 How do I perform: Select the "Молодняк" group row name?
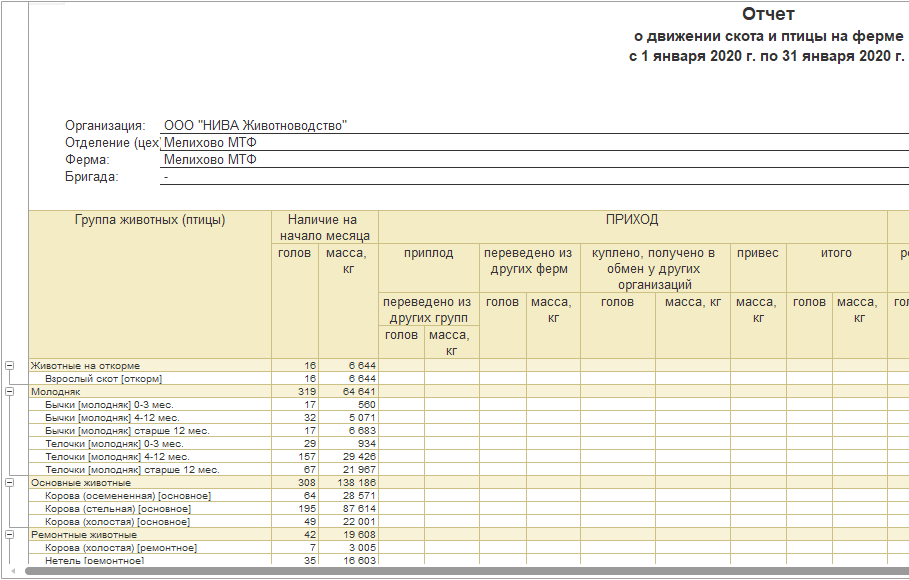pyautogui.click(x=56, y=392)
